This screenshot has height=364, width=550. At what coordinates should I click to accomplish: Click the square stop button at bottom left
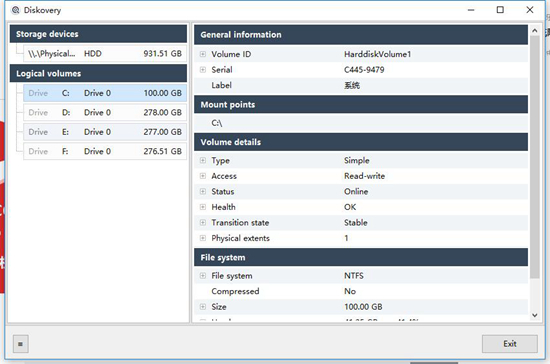[x=21, y=344]
